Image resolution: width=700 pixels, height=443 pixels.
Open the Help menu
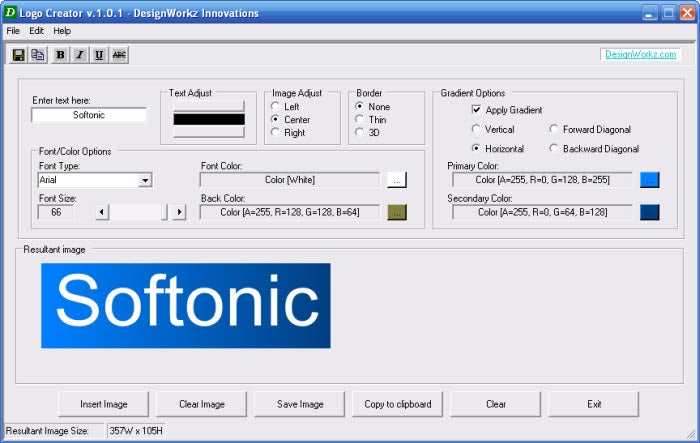(x=62, y=31)
